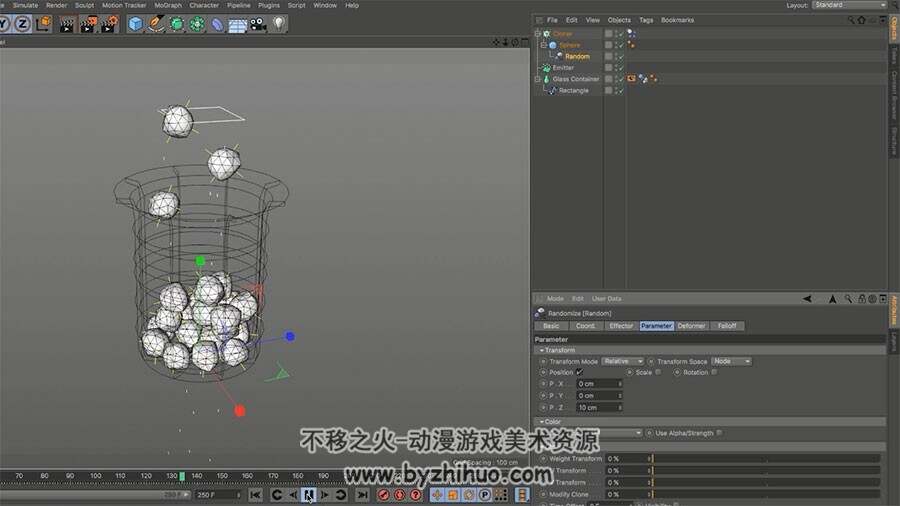Go to the timeline start
The image size is (900, 506).
point(255,495)
